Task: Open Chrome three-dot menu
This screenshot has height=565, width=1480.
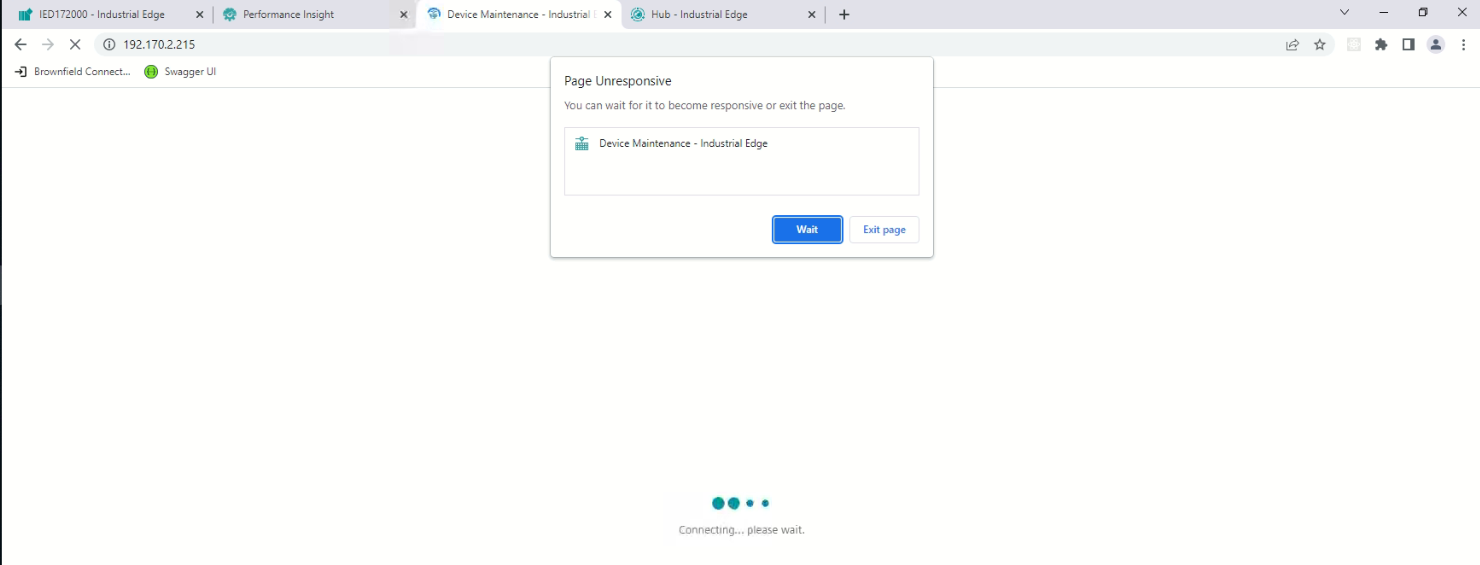Action: coord(1464,45)
